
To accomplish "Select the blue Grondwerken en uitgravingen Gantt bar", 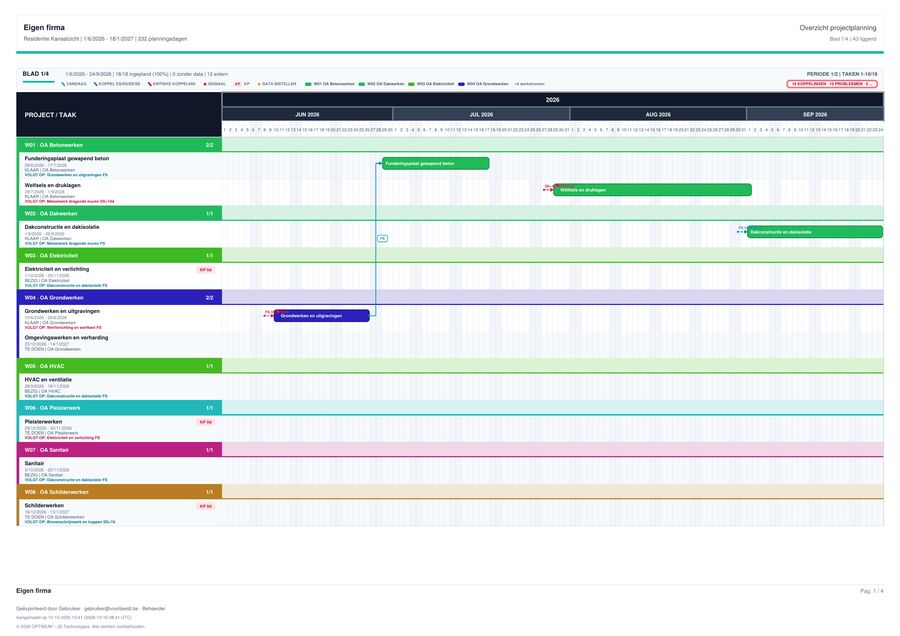I will tap(321, 316).
